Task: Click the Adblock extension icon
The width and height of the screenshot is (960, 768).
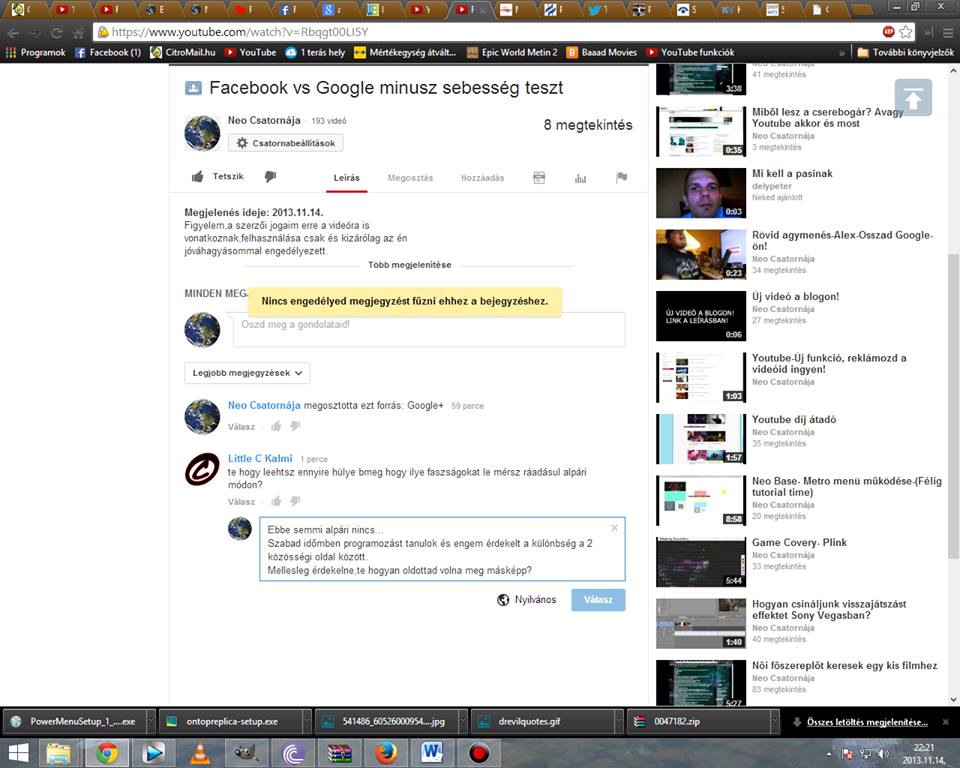Action: [888, 32]
